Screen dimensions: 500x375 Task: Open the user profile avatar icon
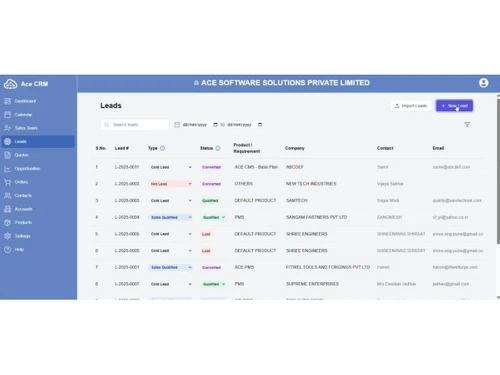point(484,83)
